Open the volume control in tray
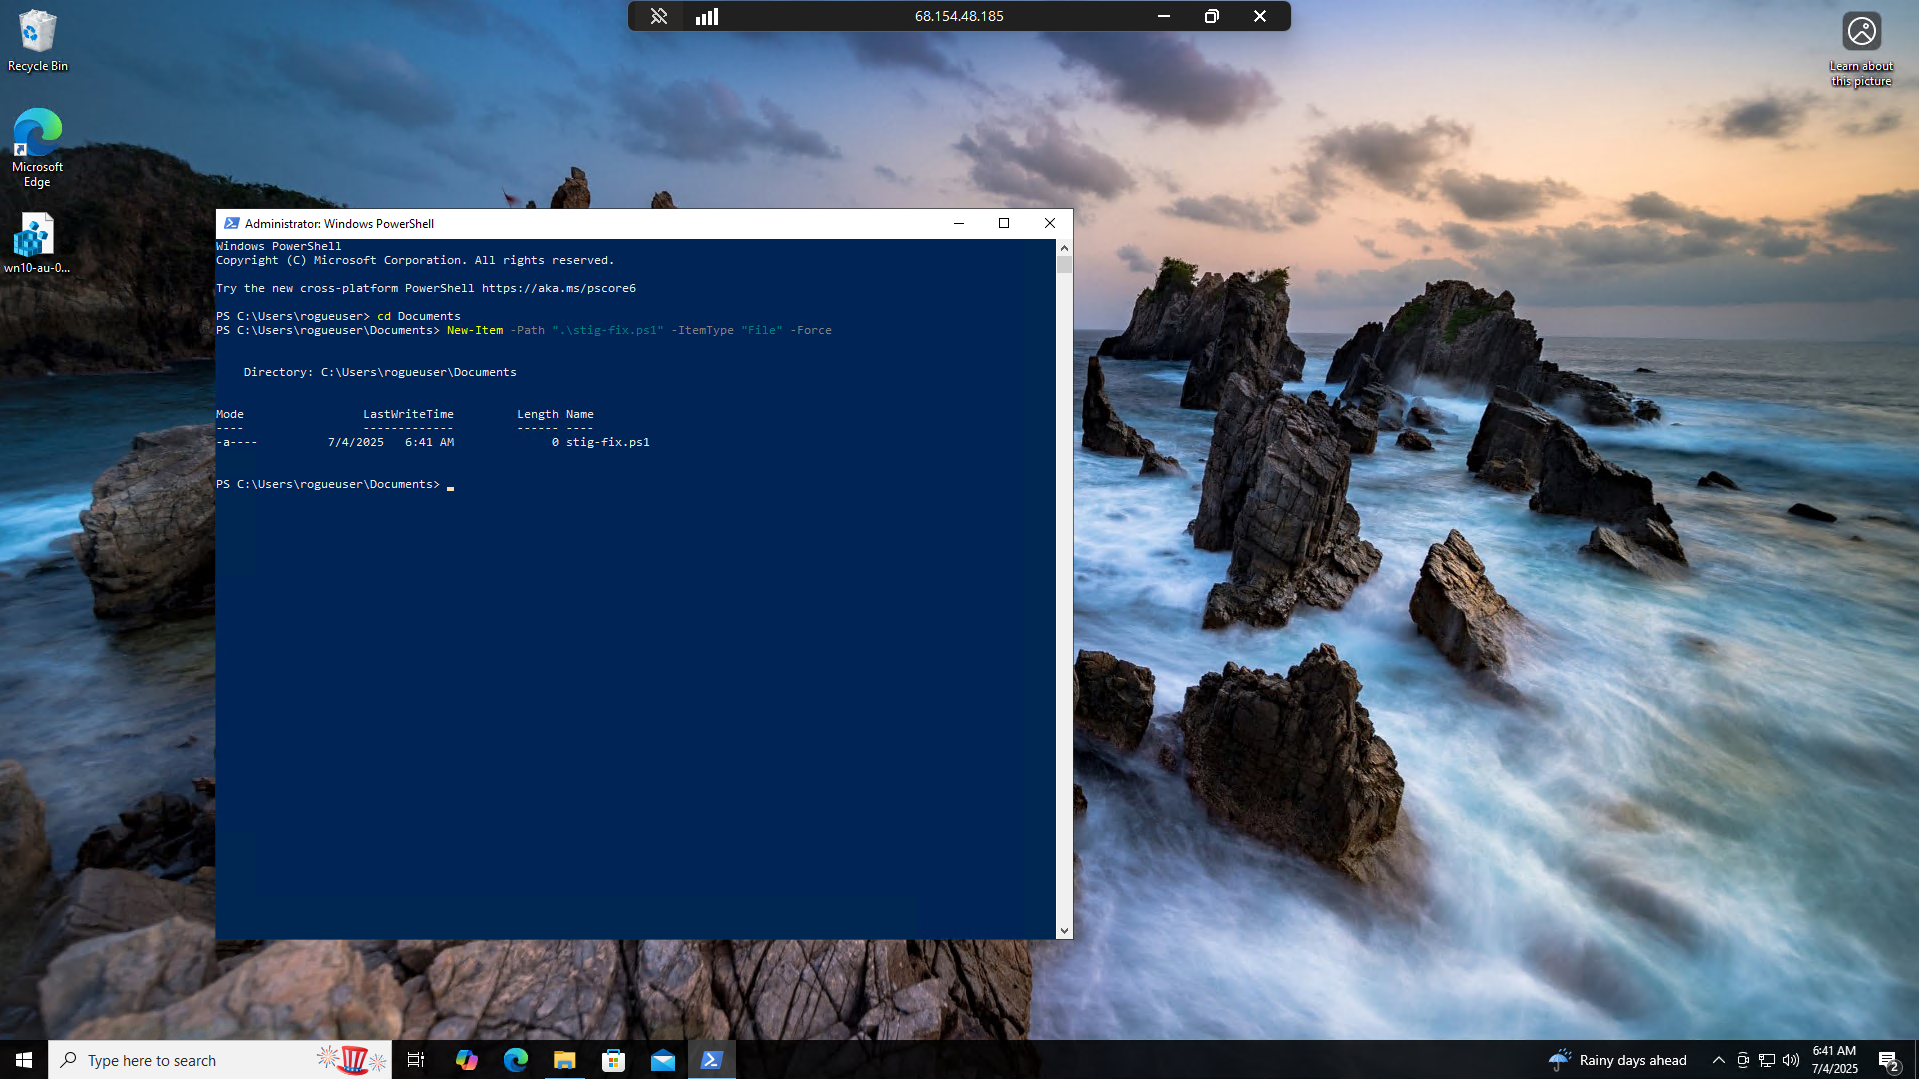Screen dimensions: 1919x1079 pyautogui.click(x=1790, y=1060)
